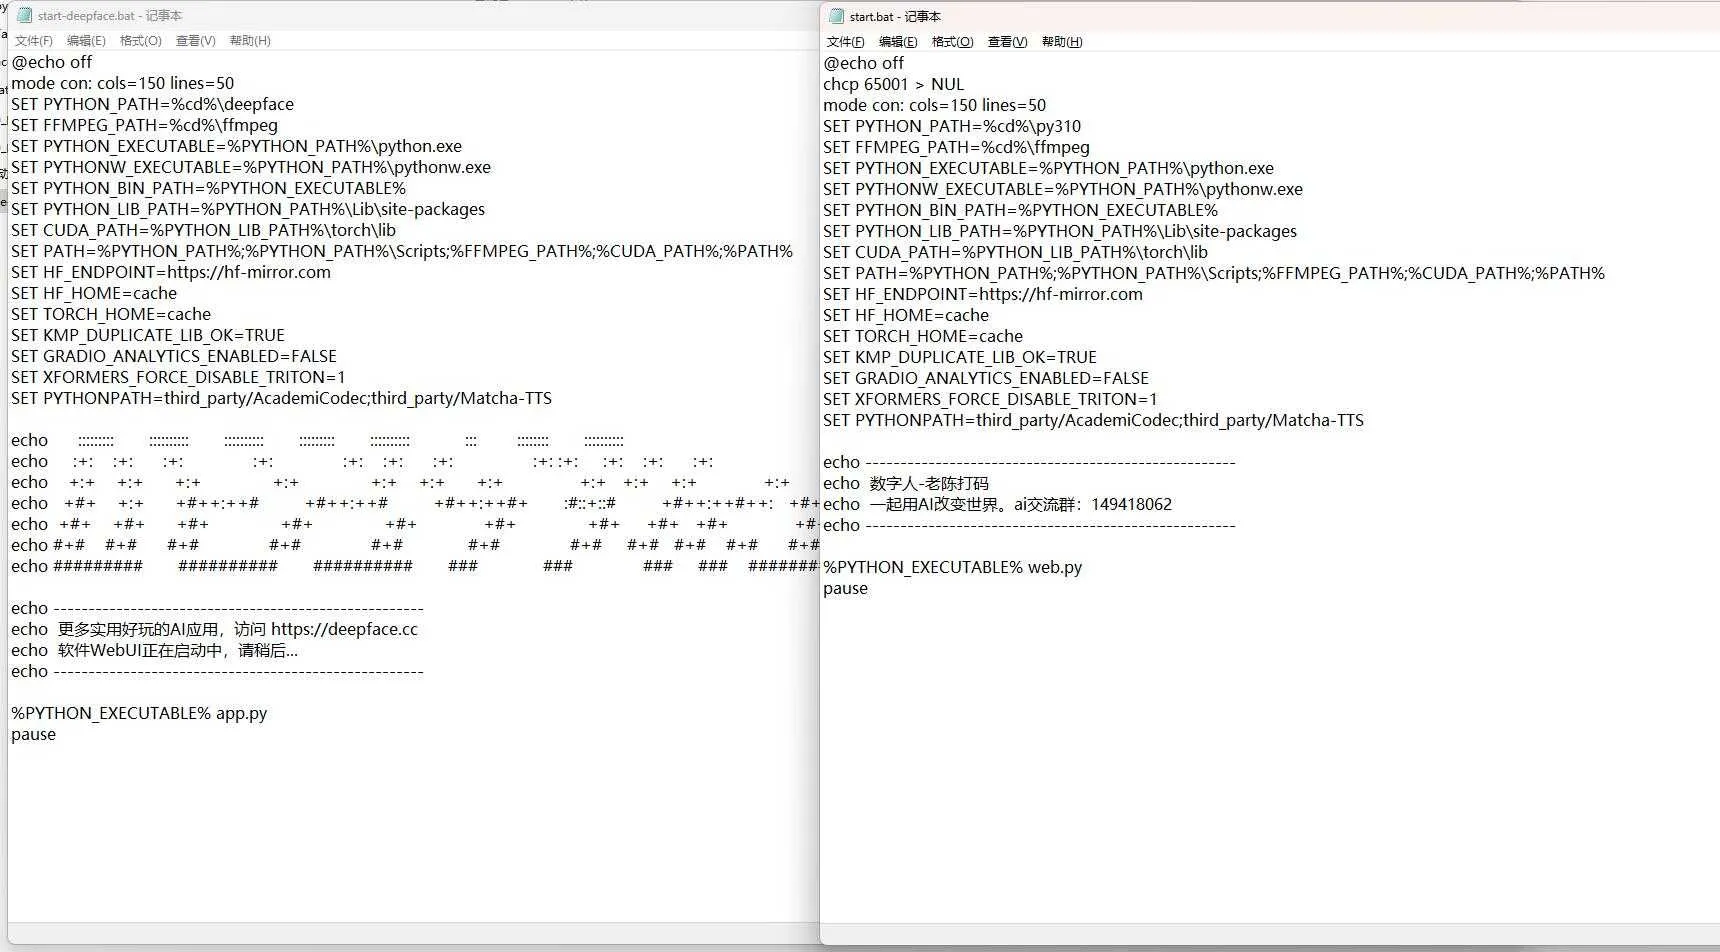Click the start.bat Notepad title icon
The width and height of the screenshot is (1720, 952).
pyautogui.click(x=836, y=17)
